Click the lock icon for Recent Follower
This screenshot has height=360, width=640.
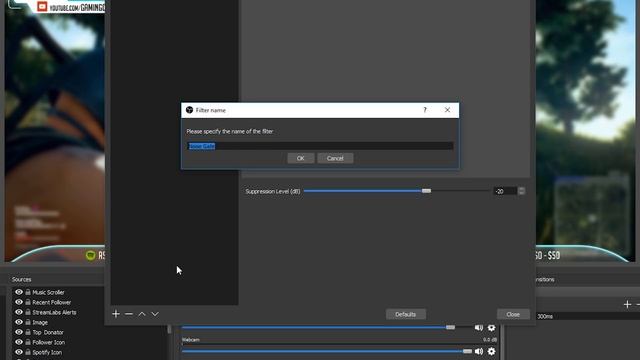[28, 302]
